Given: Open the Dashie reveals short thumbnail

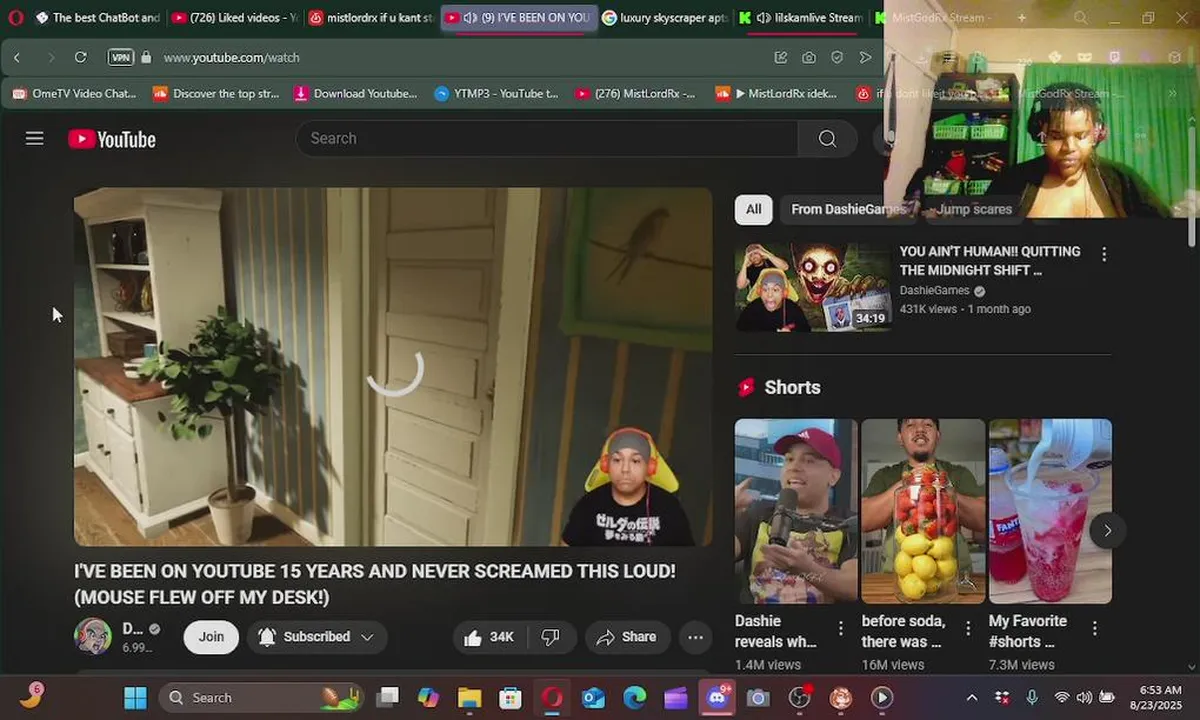Looking at the screenshot, I should tap(796, 511).
